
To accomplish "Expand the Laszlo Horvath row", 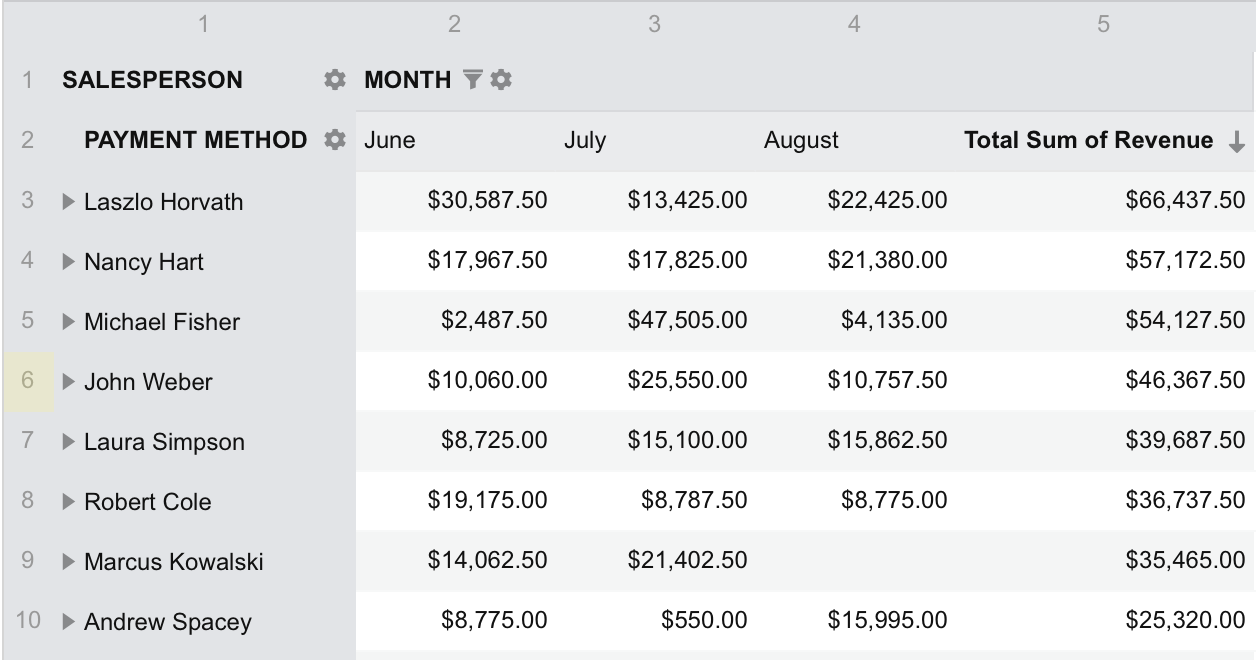I will (68, 202).
